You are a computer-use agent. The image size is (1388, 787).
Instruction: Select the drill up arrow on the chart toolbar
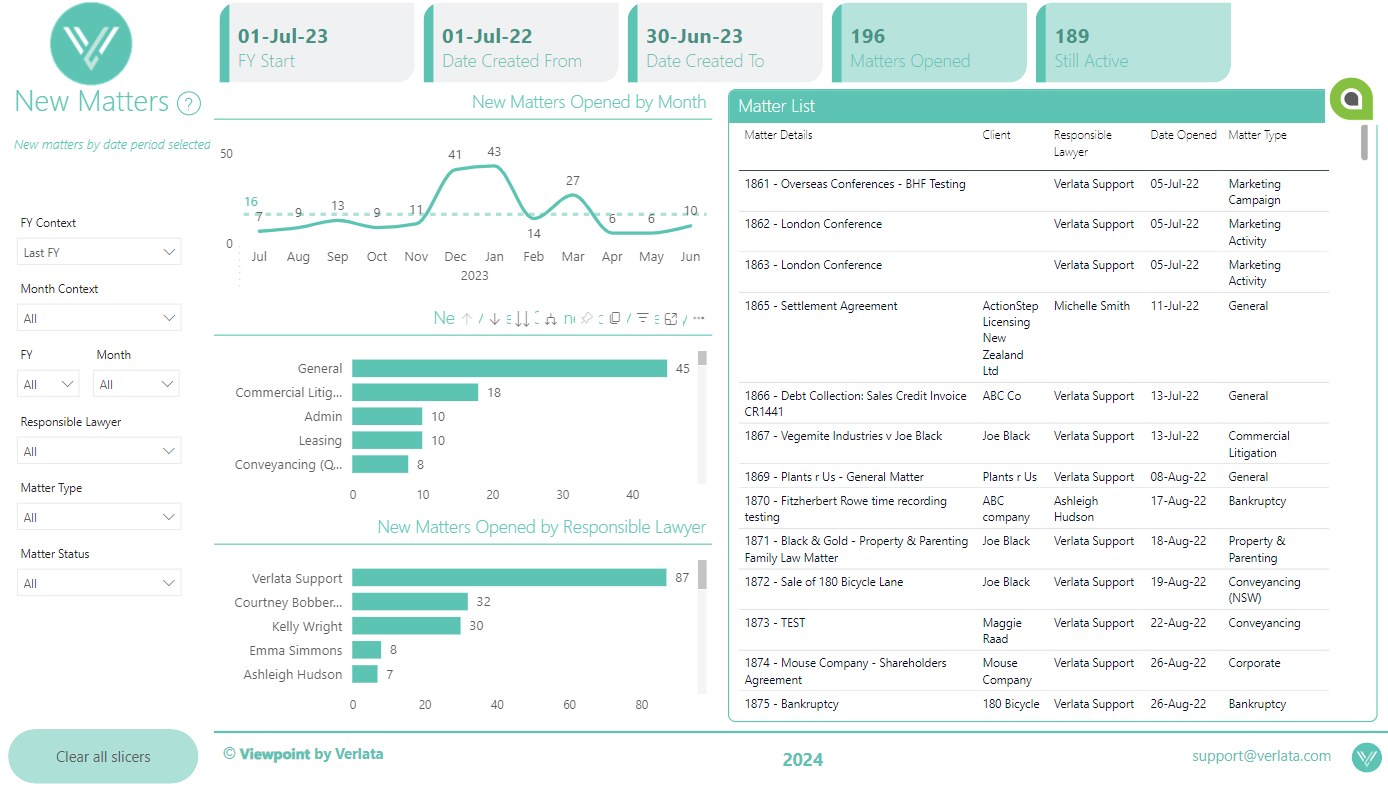point(466,318)
